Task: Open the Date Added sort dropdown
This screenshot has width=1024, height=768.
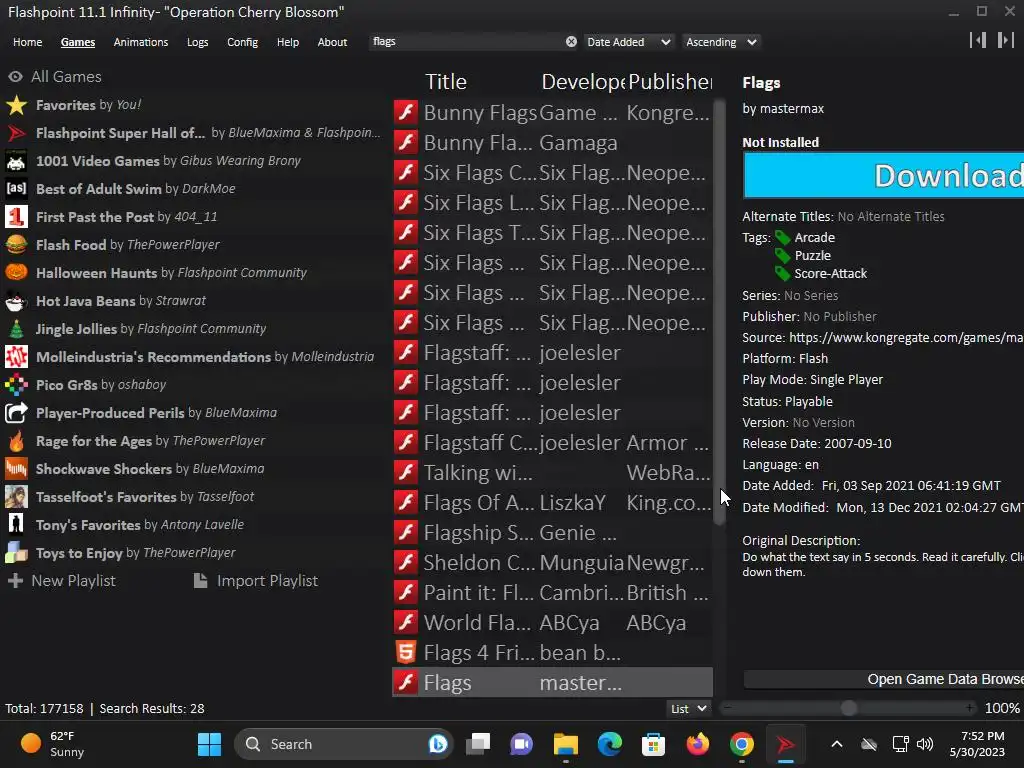Action: [x=628, y=42]
